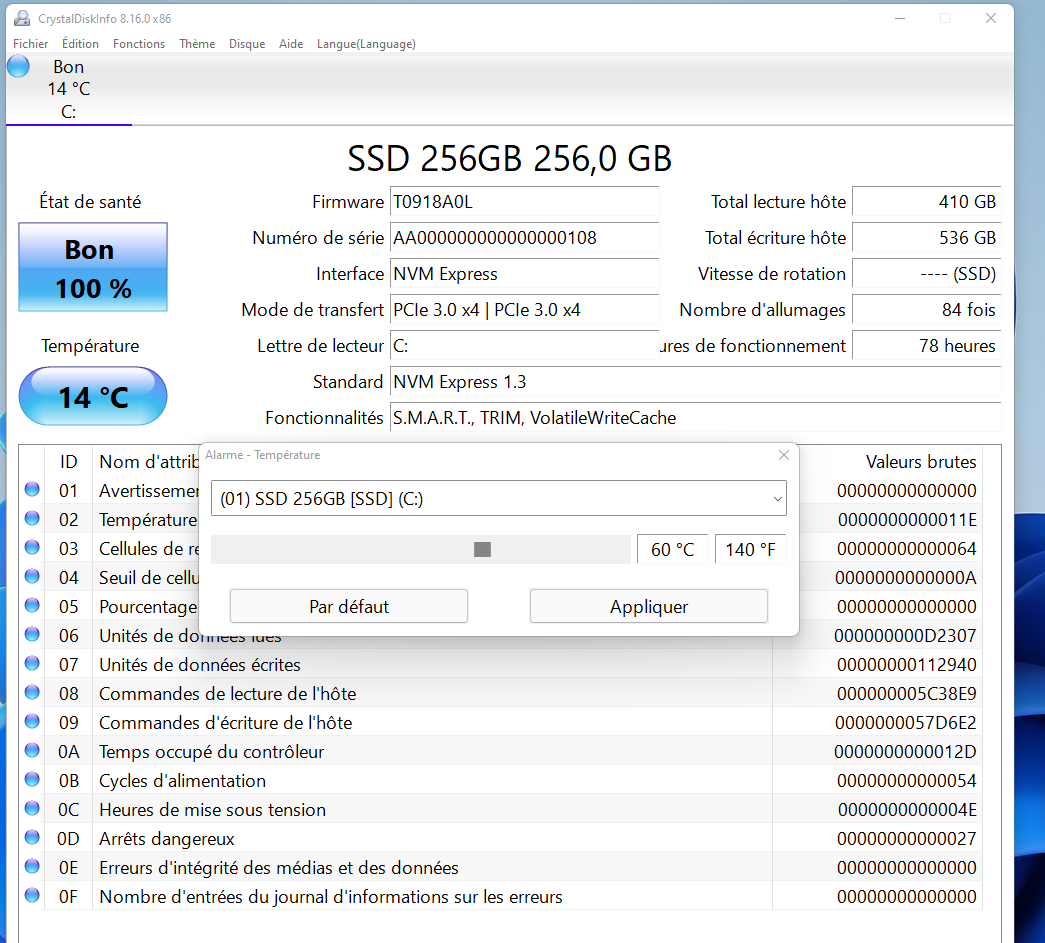Click the orb next to Unités de données écrites

pos(32,663)
